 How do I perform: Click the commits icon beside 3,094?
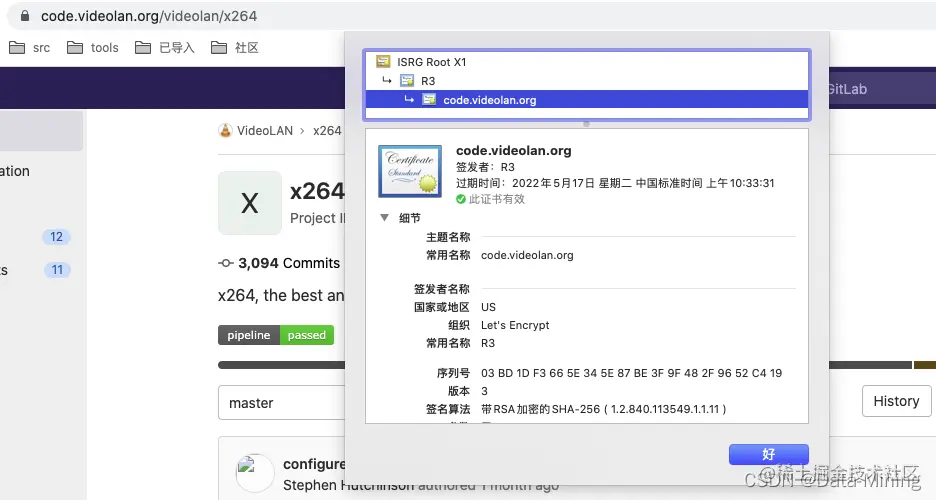[x=226, y=263]
